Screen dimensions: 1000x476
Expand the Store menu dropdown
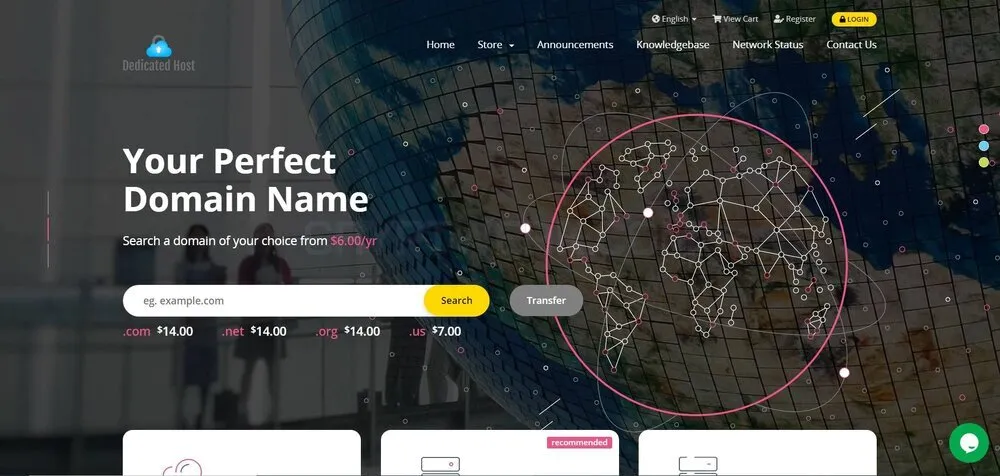(496, 45)
